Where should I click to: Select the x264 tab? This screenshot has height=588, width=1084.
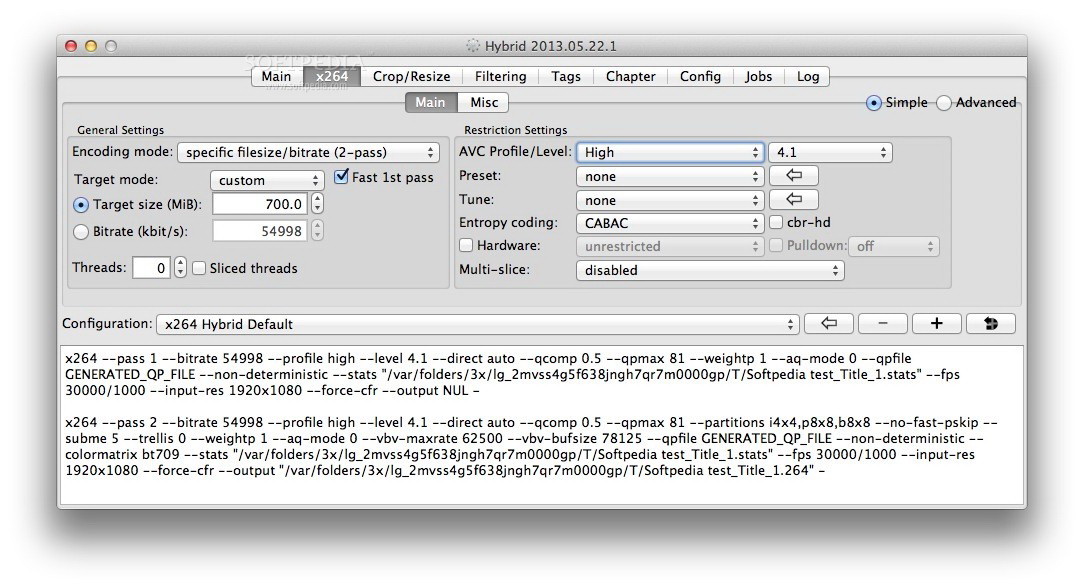tap(332, 76)
